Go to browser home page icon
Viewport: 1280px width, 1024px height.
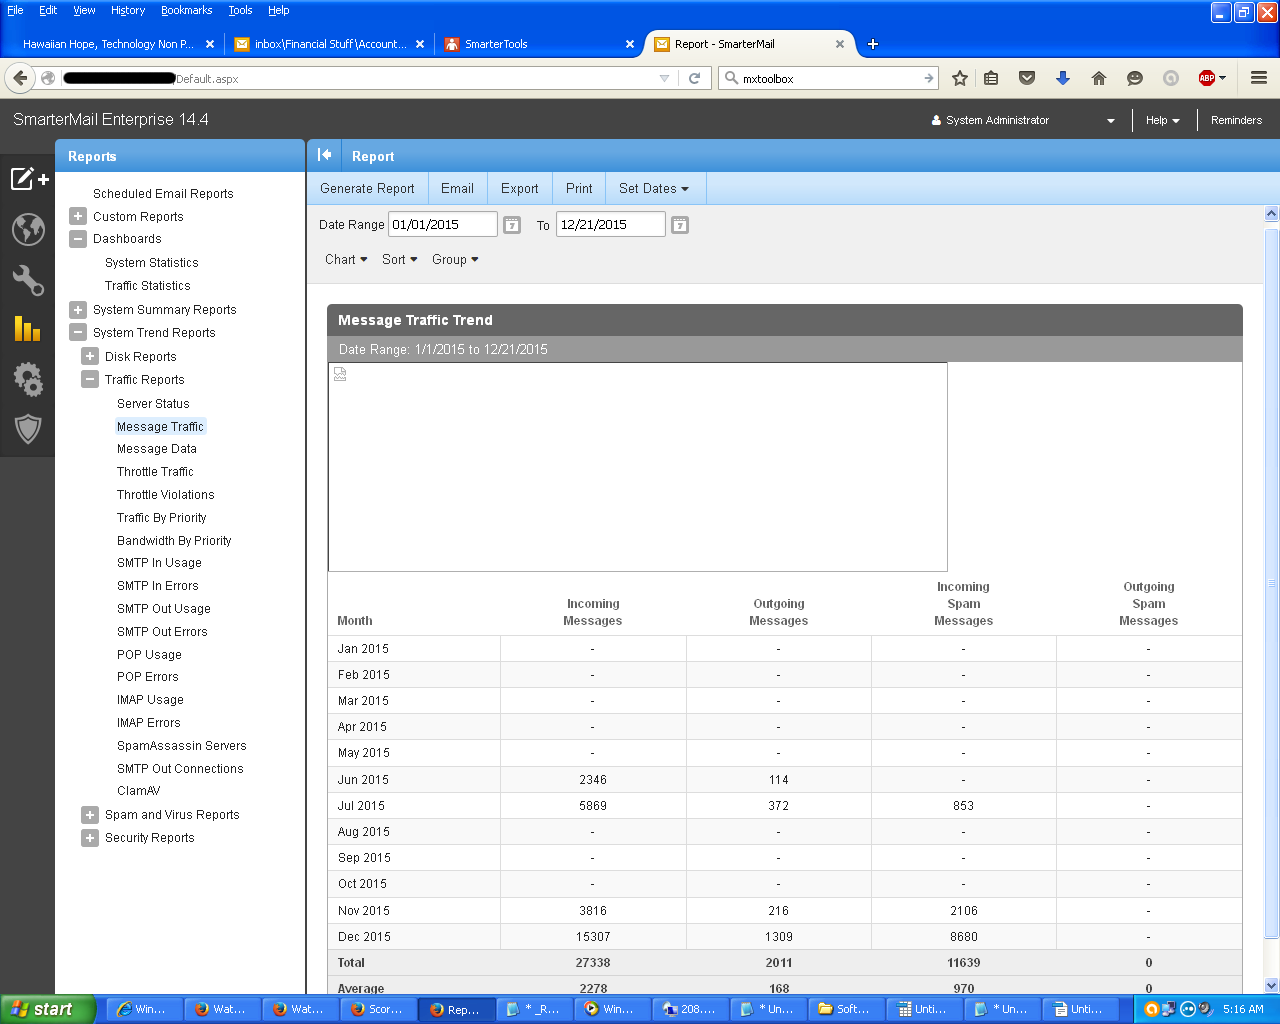point(1099,78)
